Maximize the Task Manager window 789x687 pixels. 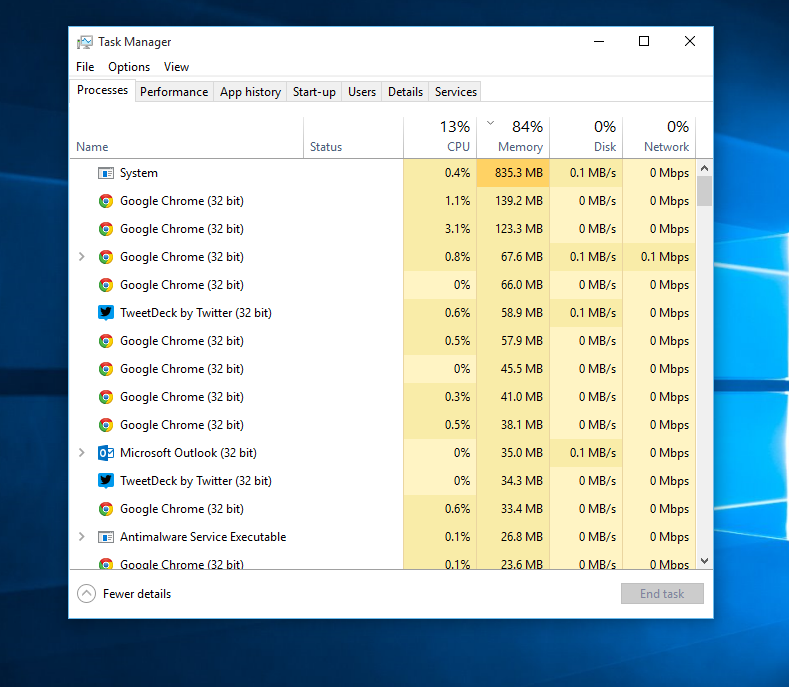click(x=644, y=41)
